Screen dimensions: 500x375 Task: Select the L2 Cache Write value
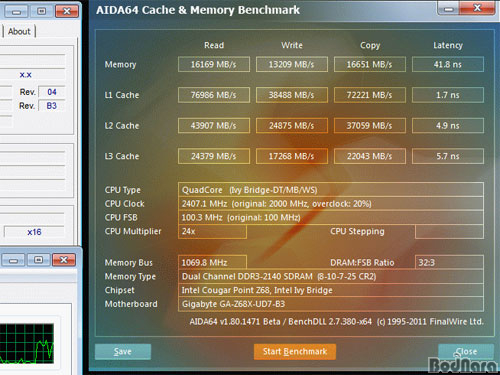point(292,126)
